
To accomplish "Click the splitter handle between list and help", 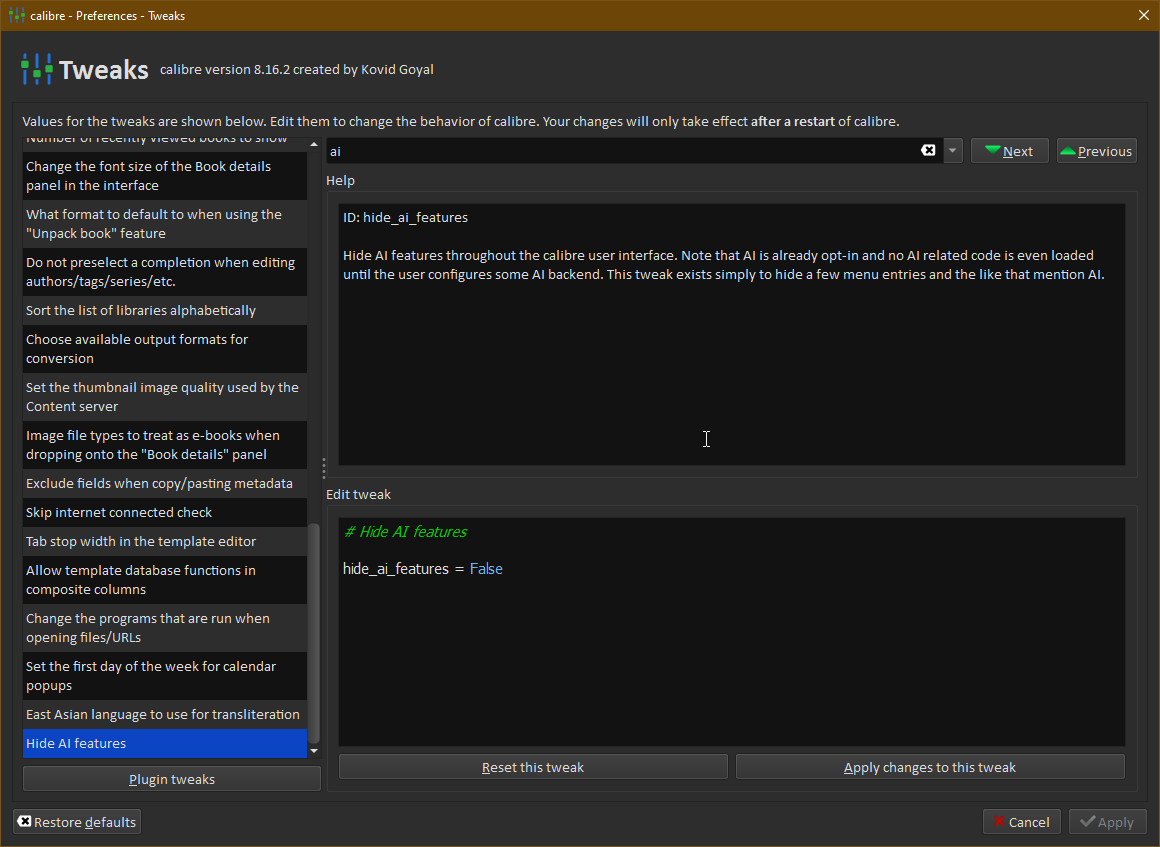I will pyautogui.click(x=323, y=468).
